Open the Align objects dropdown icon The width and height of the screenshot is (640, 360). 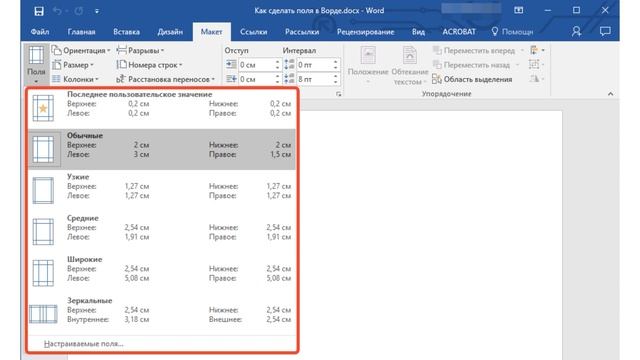click(x=537, y=50)
